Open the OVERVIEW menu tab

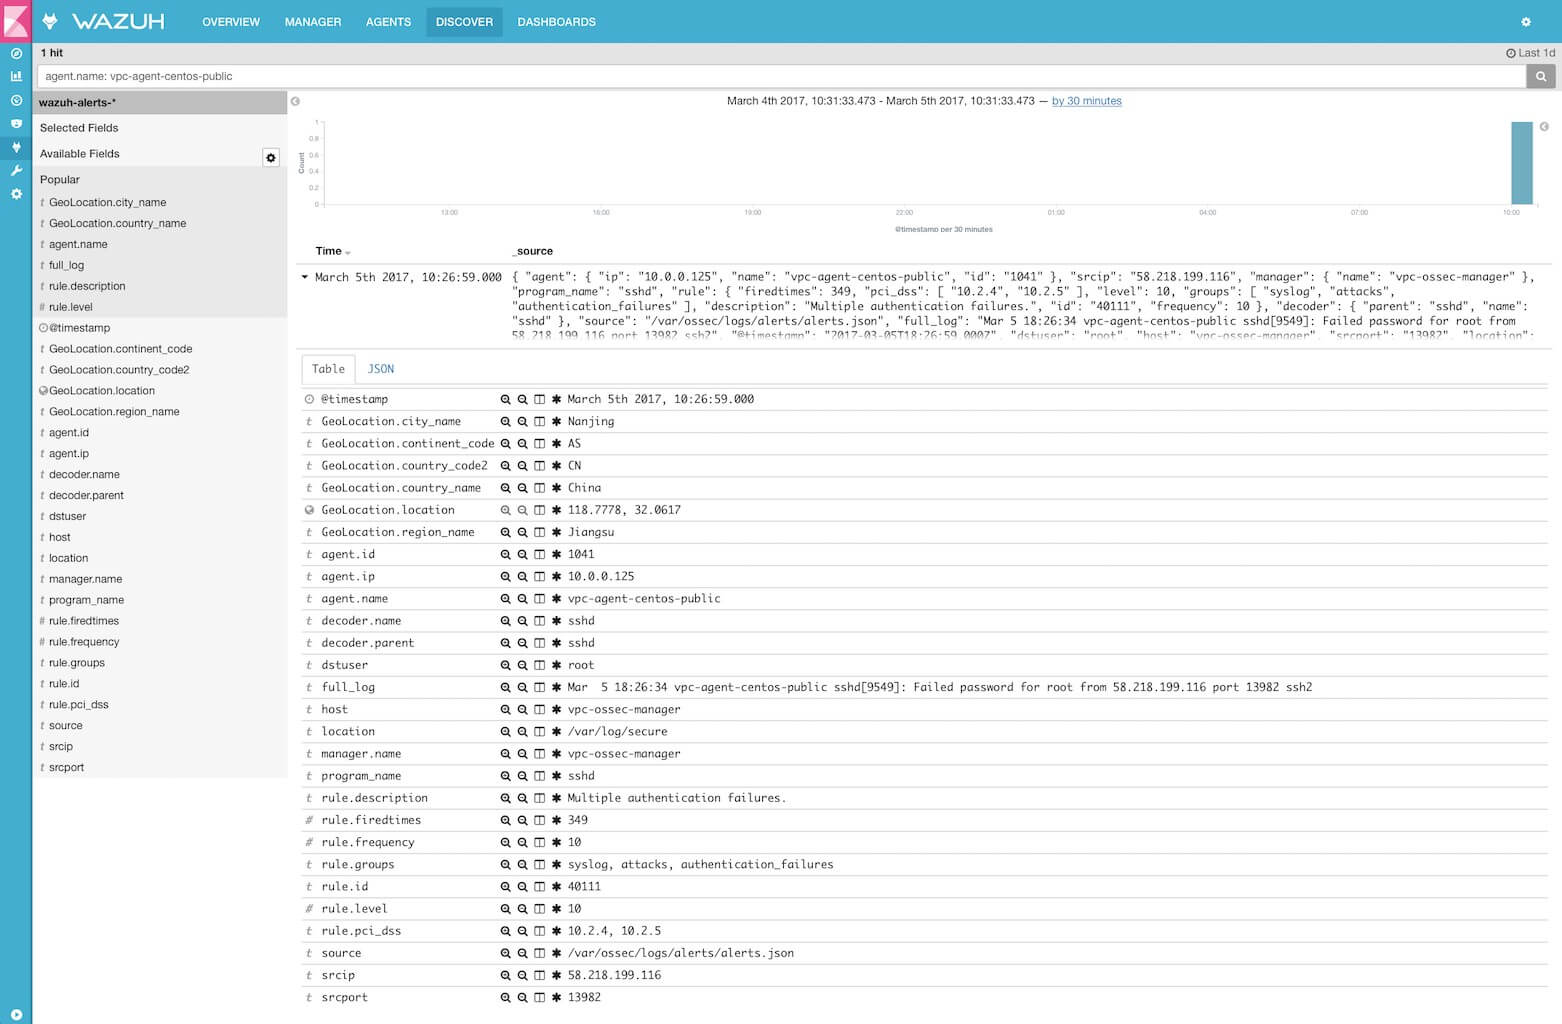(231, 22)
